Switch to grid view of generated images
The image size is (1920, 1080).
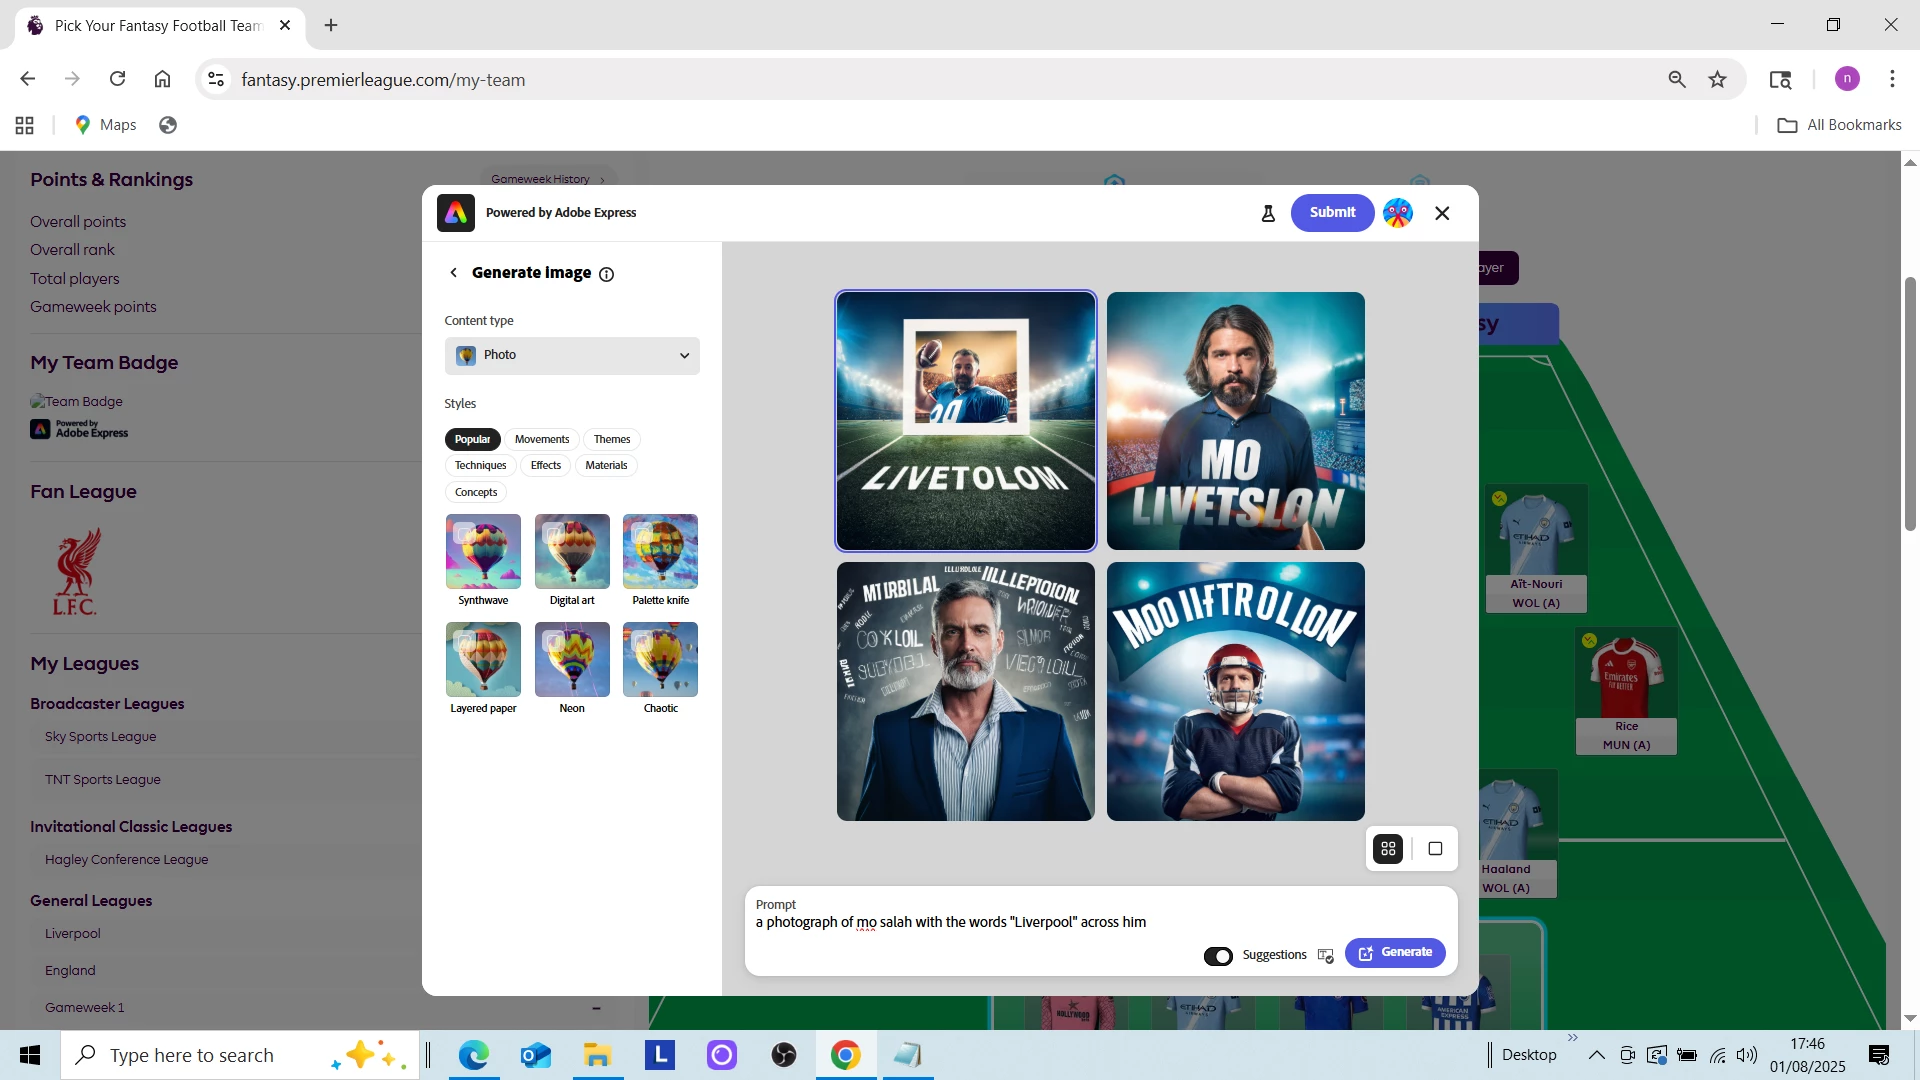tap(1388, 849)
